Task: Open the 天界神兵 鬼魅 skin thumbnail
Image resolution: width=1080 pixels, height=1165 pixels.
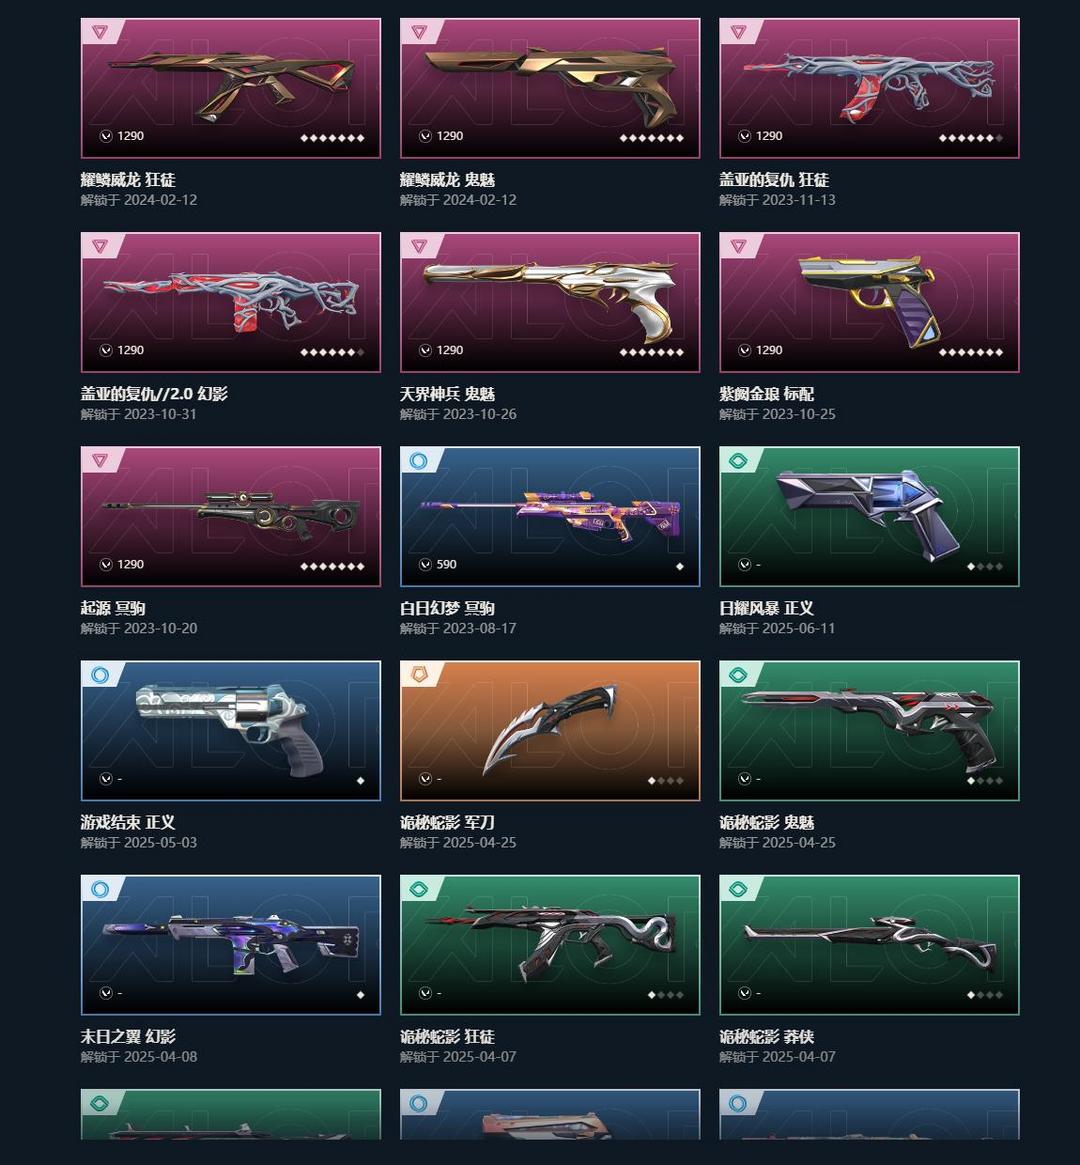Action: click(550, 302)
